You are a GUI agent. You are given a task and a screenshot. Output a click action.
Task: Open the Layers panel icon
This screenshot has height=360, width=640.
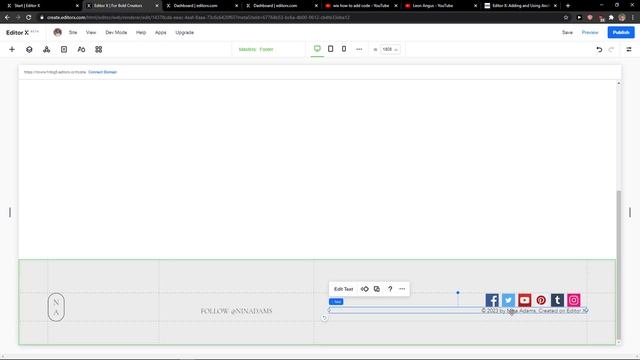pos(29,49)
